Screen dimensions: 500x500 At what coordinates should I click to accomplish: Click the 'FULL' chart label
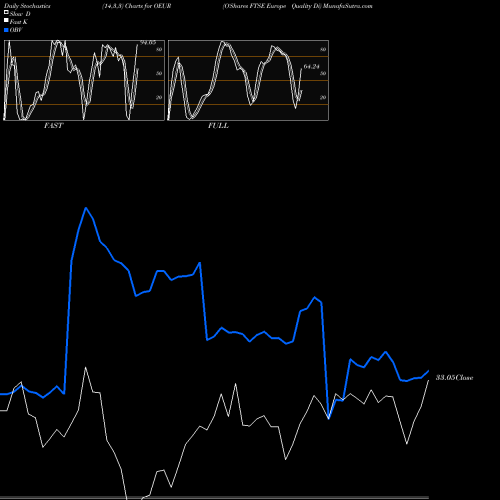tap(218, 126)
